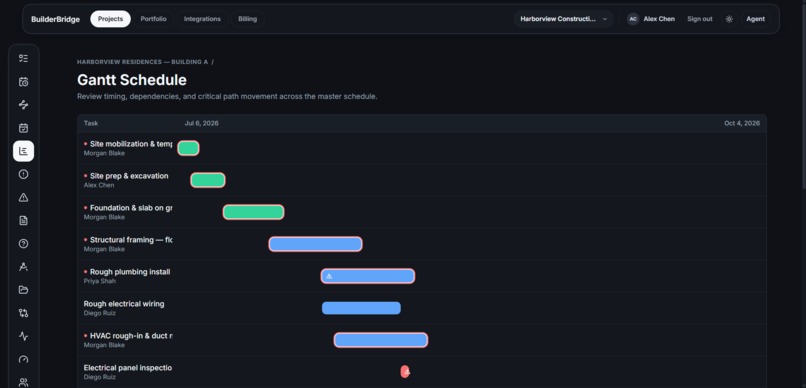
Task: Open the triangle warning risks sidebar icon
Action: (23, 197)
